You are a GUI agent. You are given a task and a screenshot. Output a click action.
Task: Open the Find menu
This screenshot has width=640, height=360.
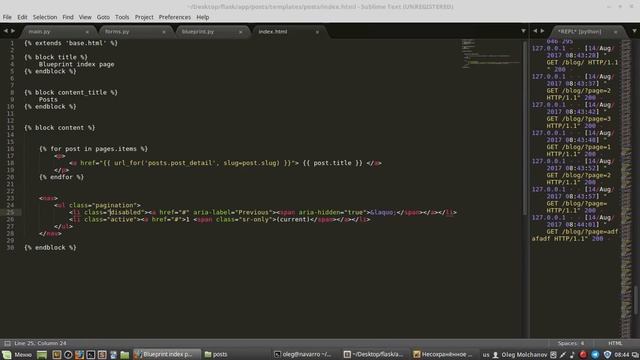coord(68,17)
